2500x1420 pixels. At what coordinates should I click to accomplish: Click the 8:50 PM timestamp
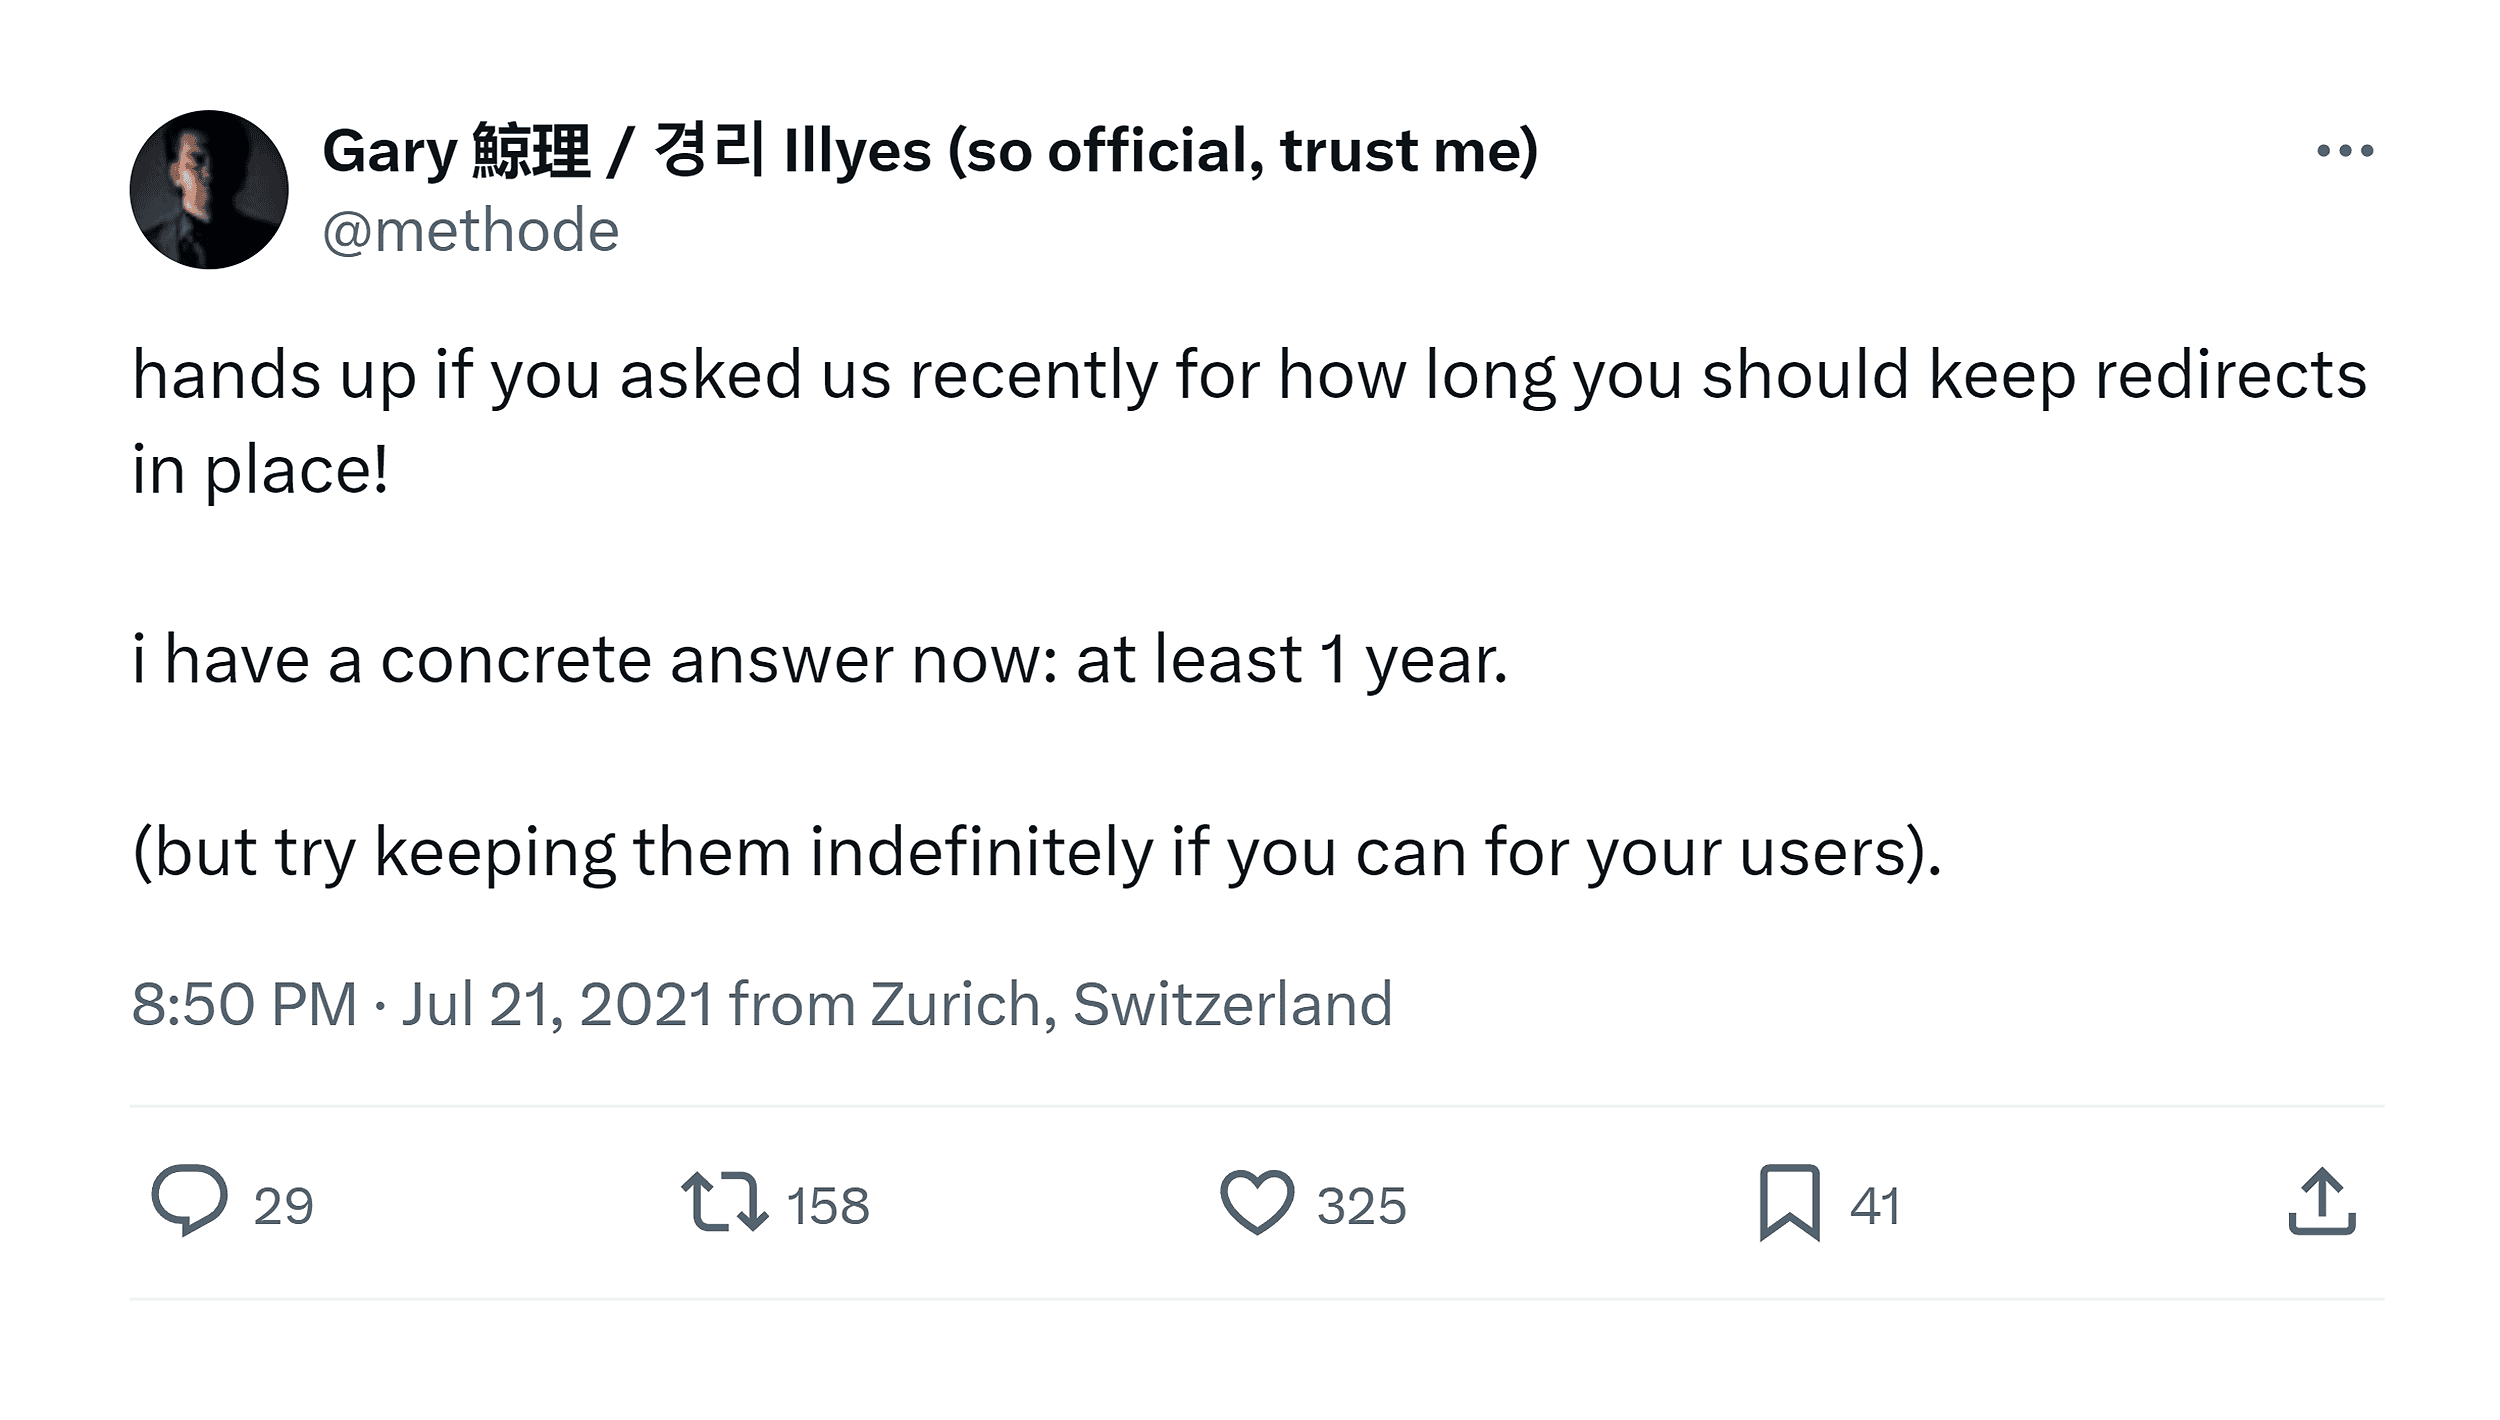click(244, 1004)
